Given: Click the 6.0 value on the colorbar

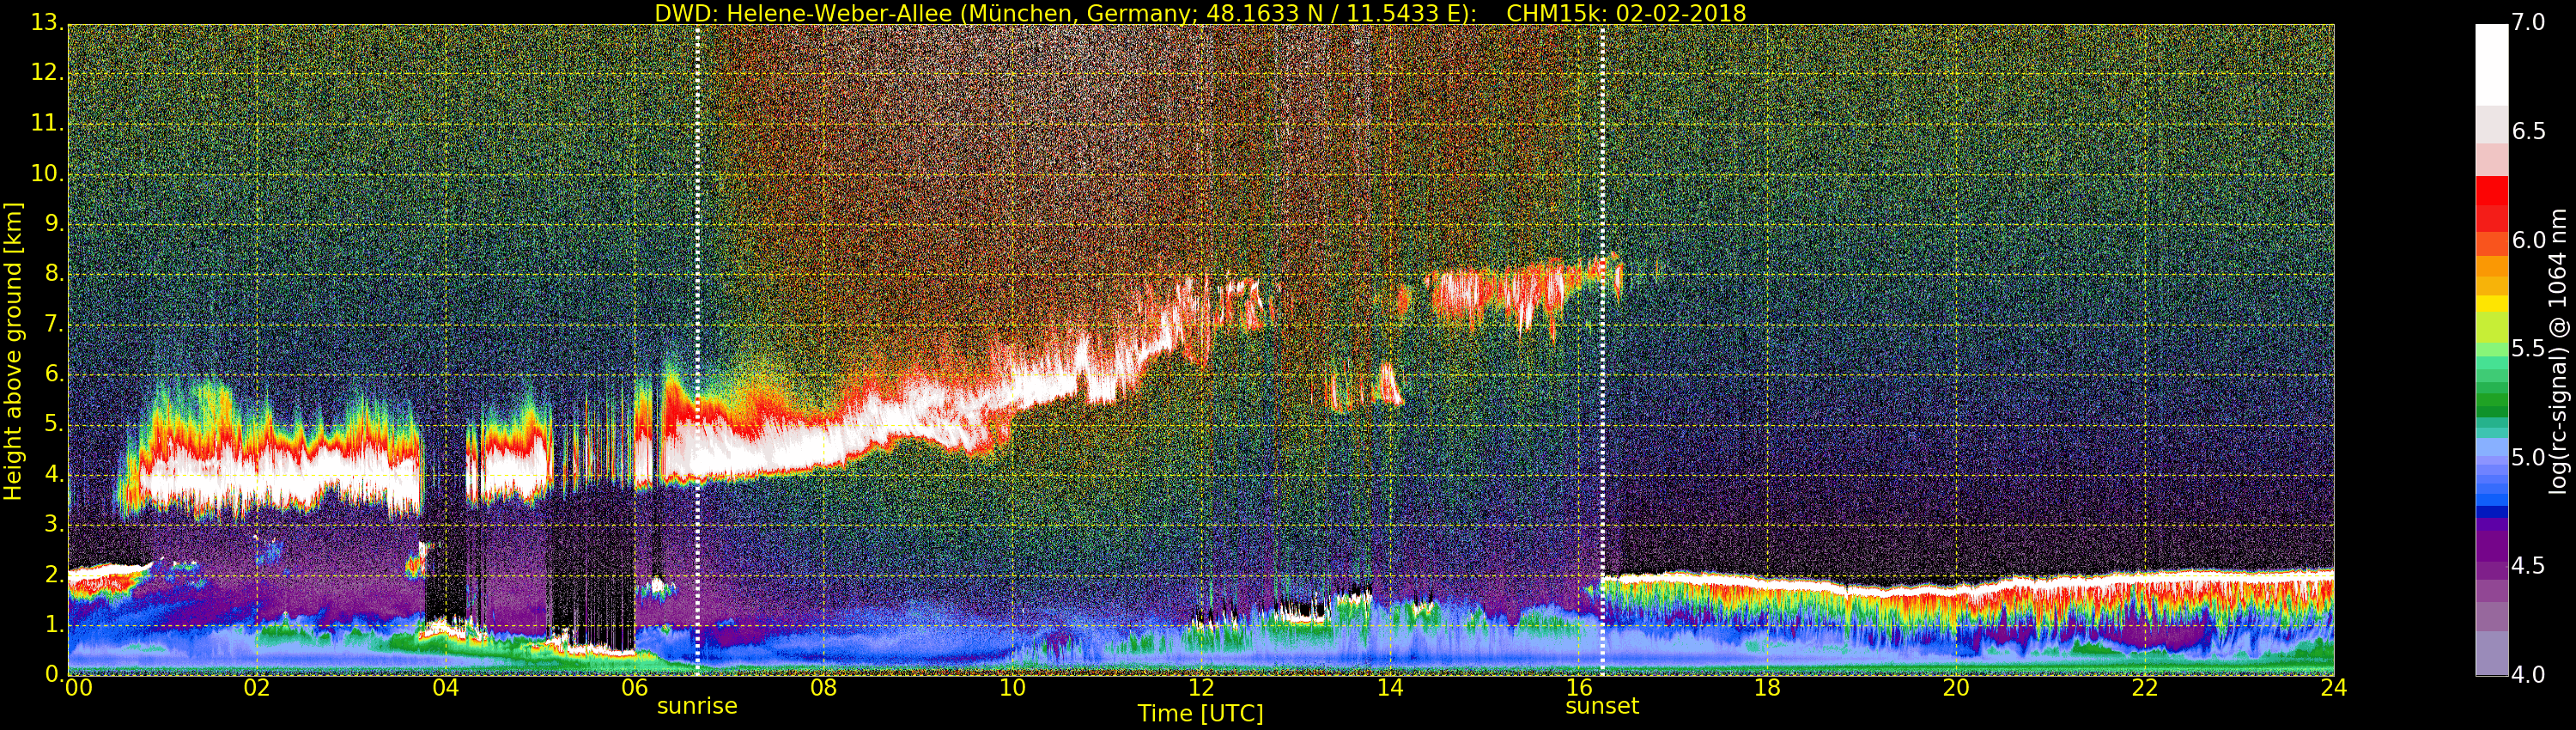Looking at the screenshot, I should pyautogui.click(x=2529, y=241).
